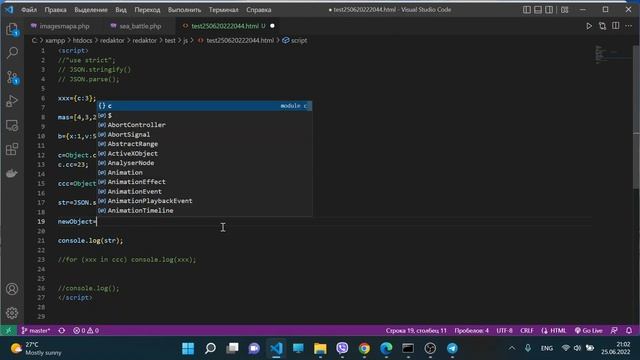The image size is (640, 360).
Task: Open the Docker view
Action: tap(12, 173)
